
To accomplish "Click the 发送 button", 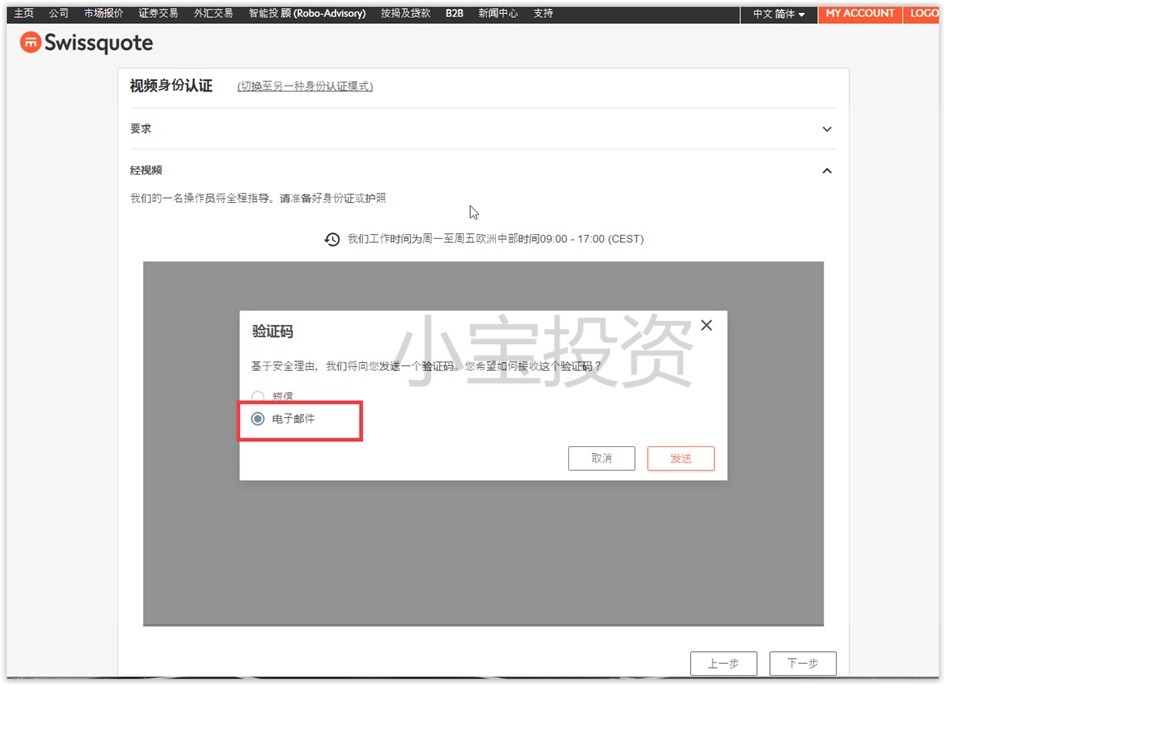I will tap(680, 458).
